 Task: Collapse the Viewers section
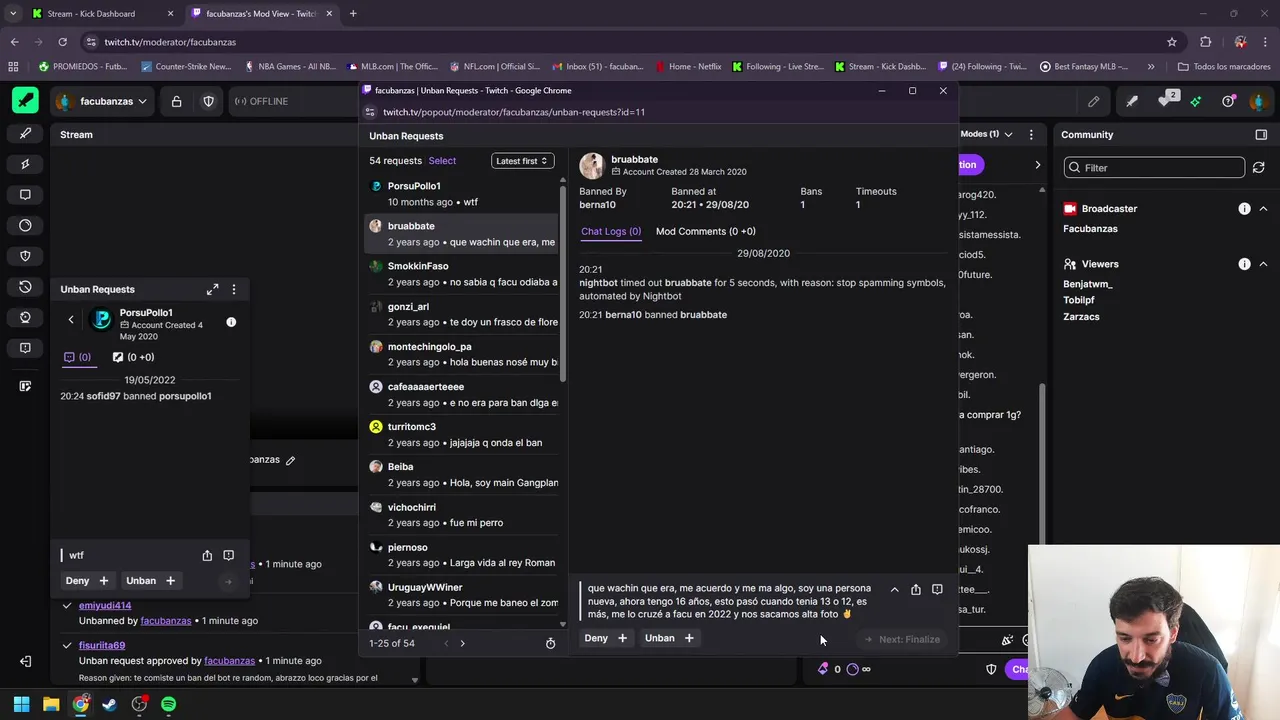(x=1263, y=264)
